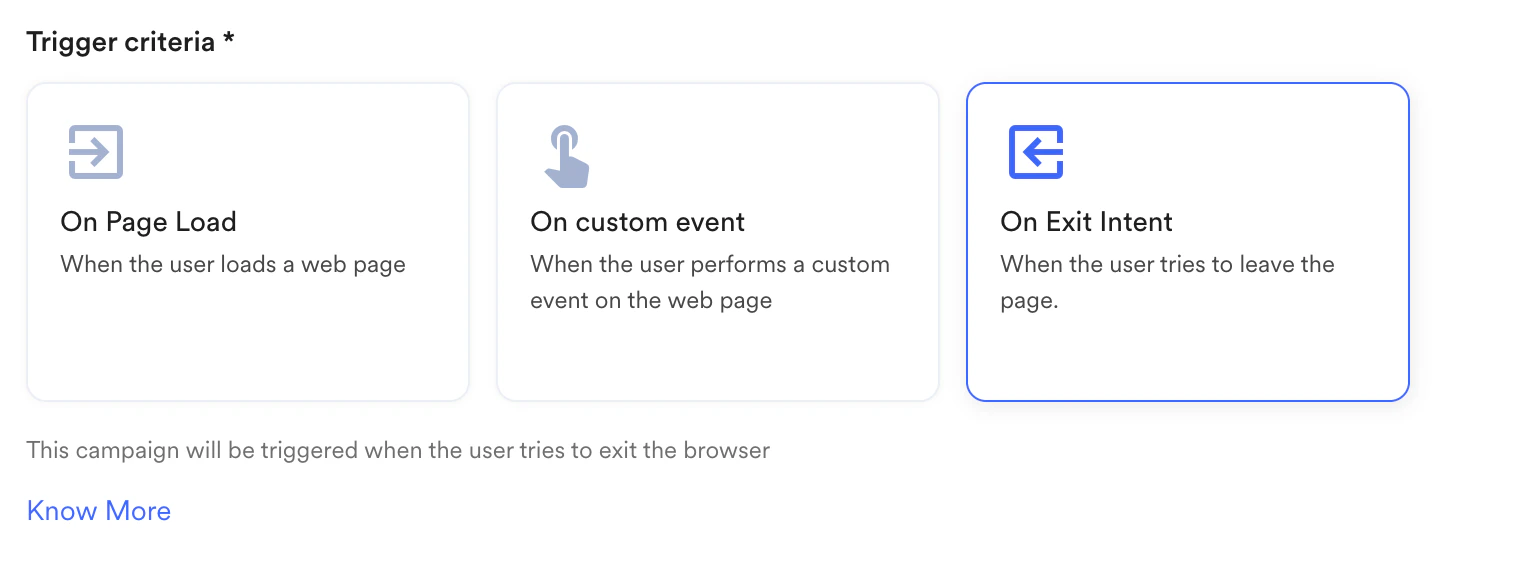Click the On custom event card title
Image resolution: width=1534 pixels, height=582 pixels.
pyautogui.click(x=637, y=222)
